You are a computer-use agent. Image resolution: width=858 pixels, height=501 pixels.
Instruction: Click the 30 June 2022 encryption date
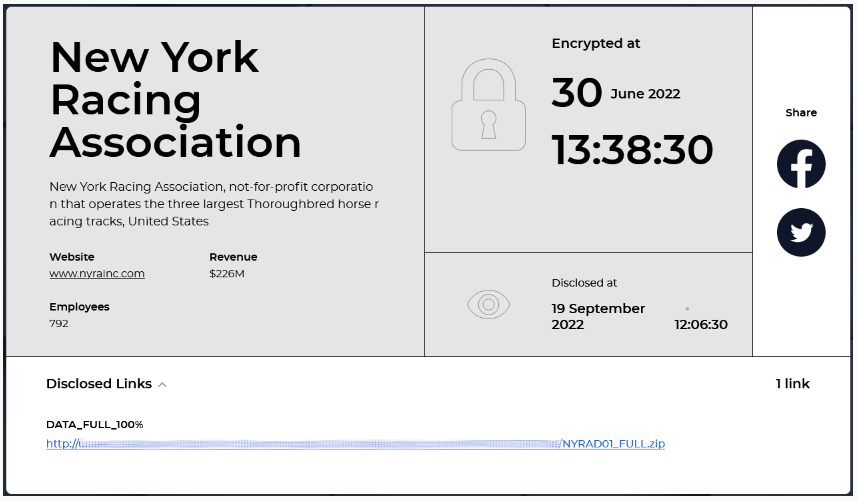(616, 92)
